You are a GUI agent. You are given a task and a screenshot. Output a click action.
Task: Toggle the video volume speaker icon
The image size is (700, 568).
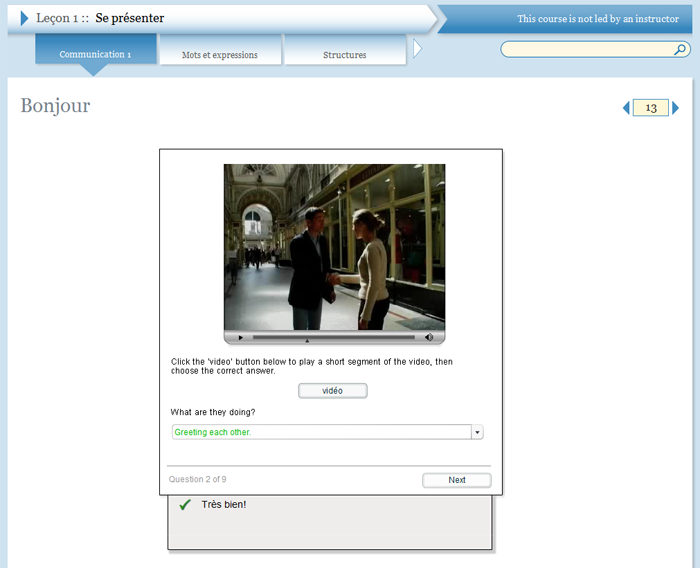[429, 337]
